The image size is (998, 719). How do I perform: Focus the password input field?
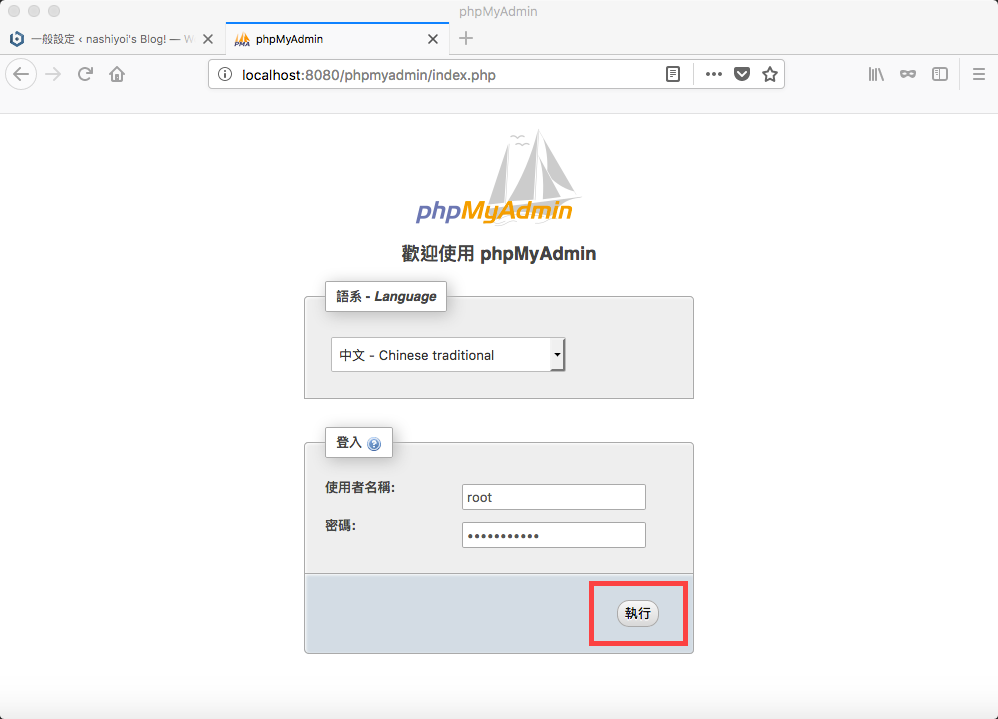(x=554, y=535)
